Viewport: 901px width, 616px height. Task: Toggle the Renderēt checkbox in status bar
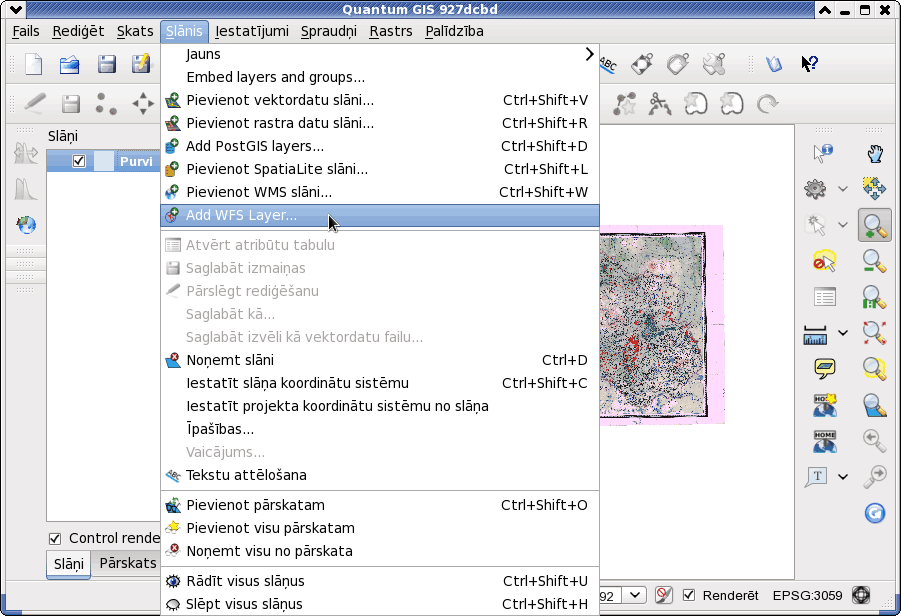(688, 595)
